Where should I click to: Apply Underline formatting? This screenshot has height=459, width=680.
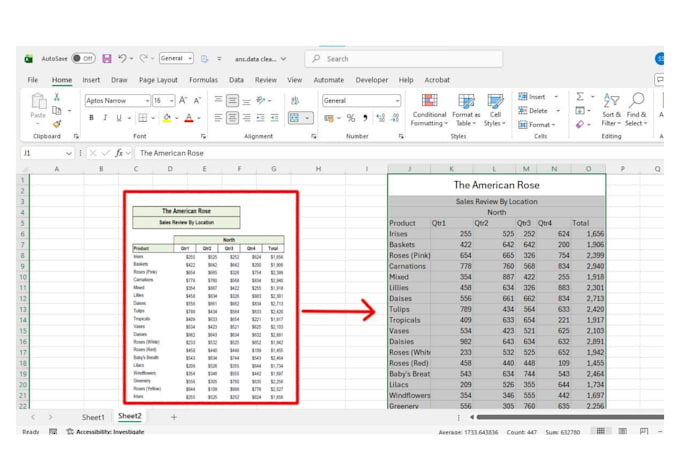119,118
